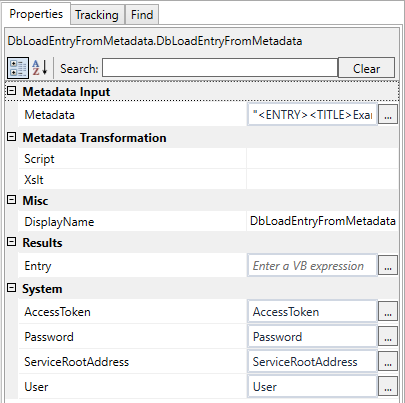Open expression editor for Password property
The width and height of the screenshot is (405, 403).
point(388,337)
